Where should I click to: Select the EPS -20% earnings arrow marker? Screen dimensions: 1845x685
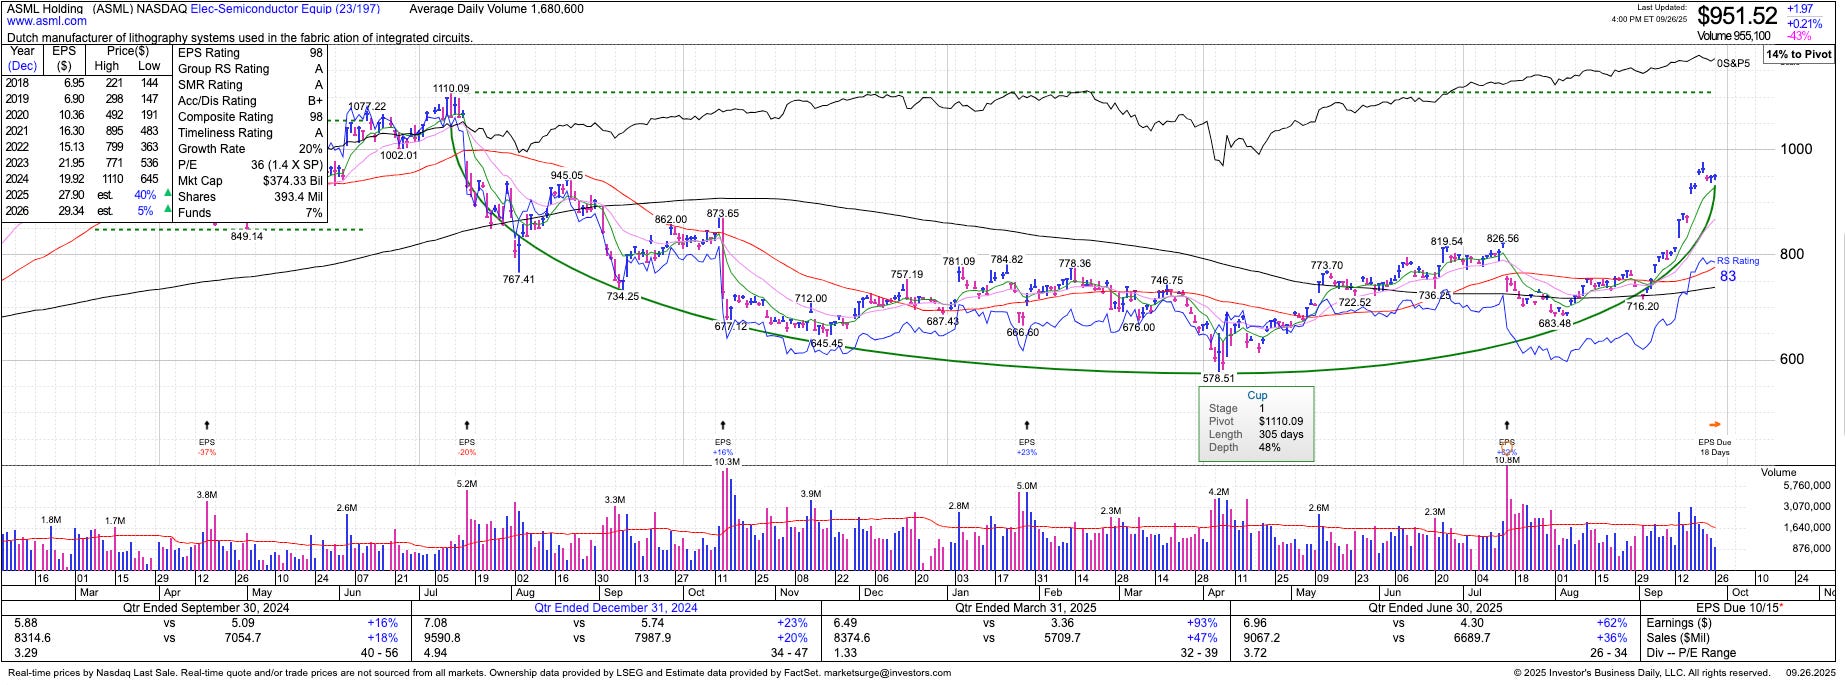pyautogui.click(x=467, y=438)
